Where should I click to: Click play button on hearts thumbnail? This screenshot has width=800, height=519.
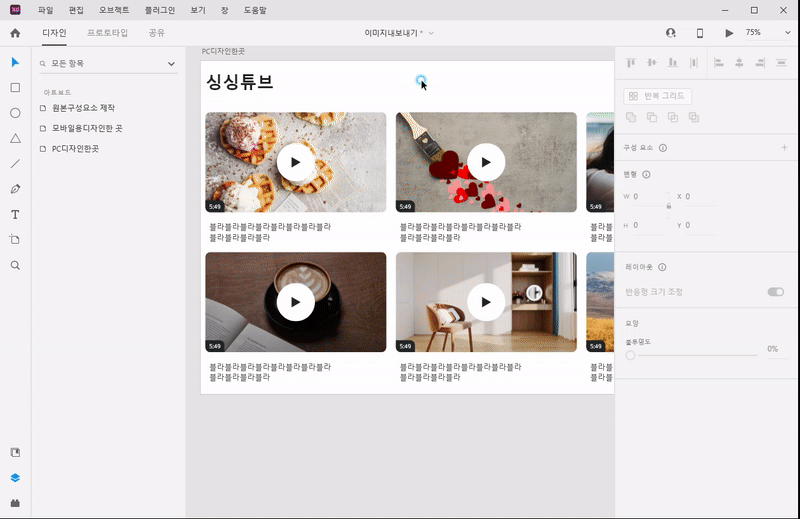pyautogui.click(x=486, y=162)
